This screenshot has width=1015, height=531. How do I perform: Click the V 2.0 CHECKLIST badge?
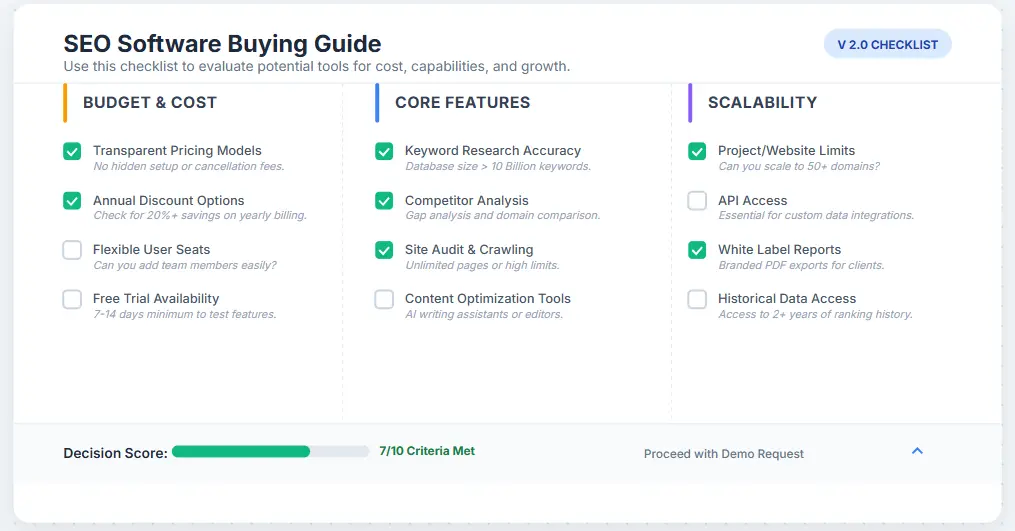[x=887, y=45]
